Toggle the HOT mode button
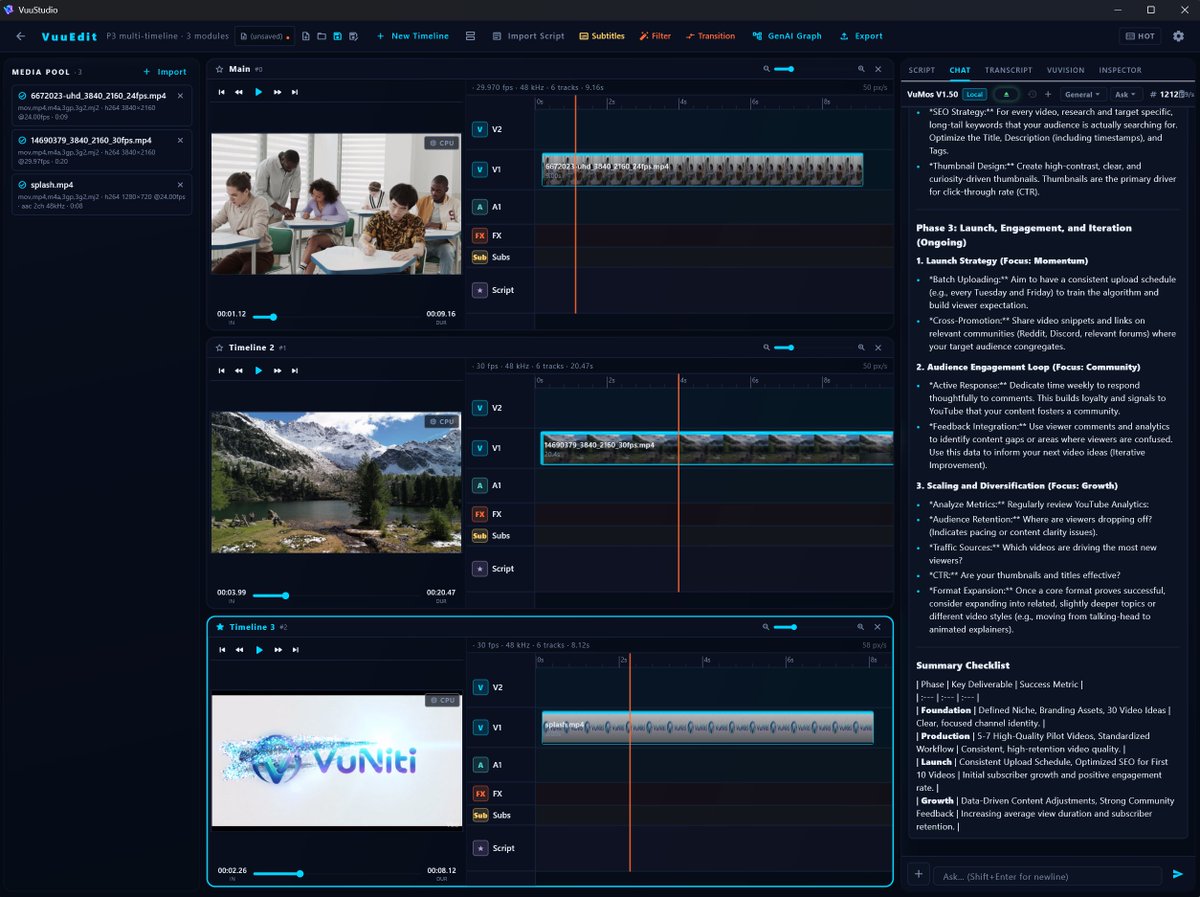This screenshot has height=897, width=1200. tap(1140, 36)
